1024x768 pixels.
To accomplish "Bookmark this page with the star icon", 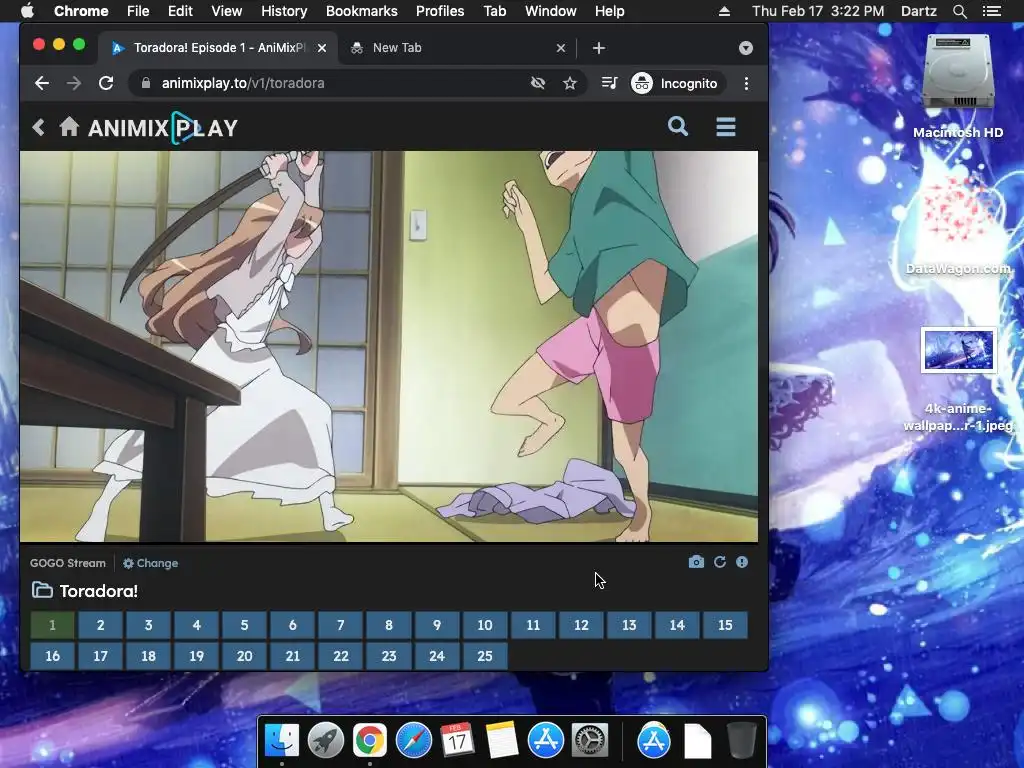I will [x=569, y=83].
